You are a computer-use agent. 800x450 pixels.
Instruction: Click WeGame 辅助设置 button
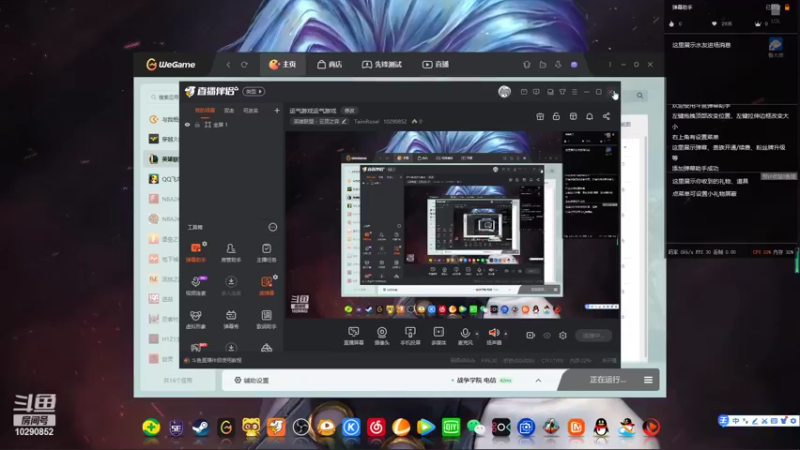(252, 380)
